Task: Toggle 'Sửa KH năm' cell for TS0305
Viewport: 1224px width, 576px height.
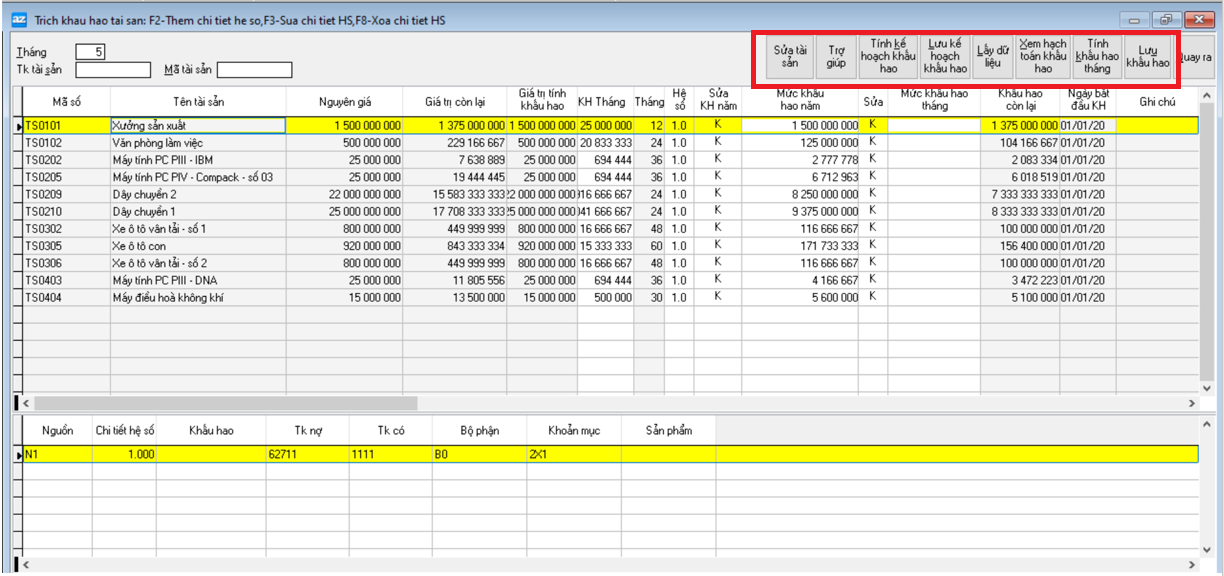Action: 717,245
